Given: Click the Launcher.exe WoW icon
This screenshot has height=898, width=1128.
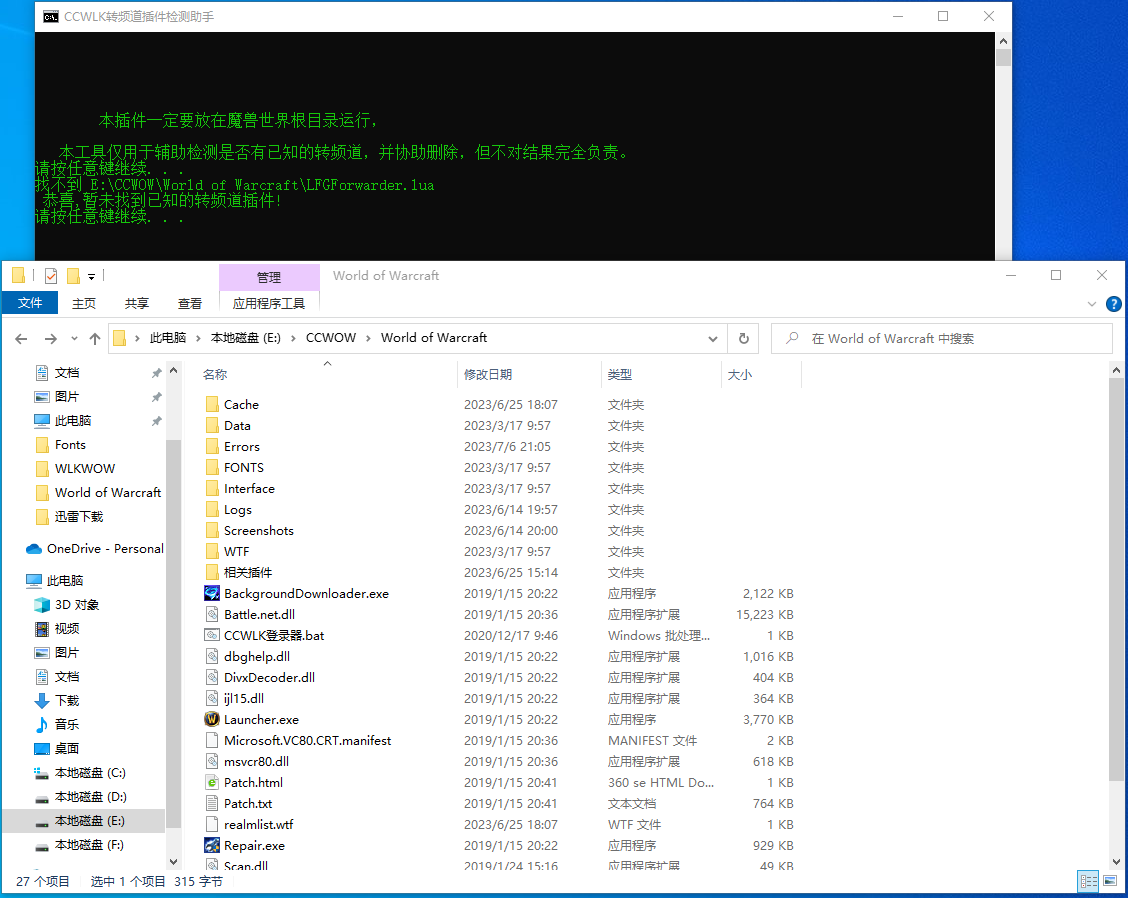Looking at the screenshot, I should [x=212, y=719].
